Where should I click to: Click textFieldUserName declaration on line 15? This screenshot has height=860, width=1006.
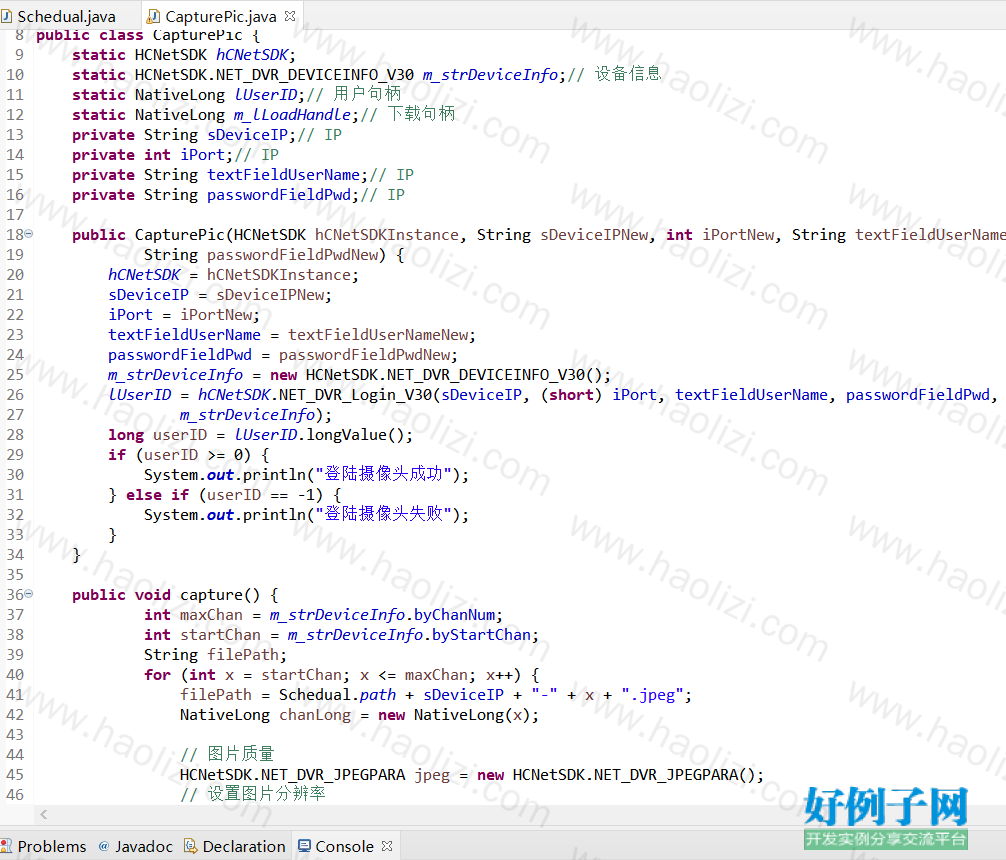coord(284,175)
